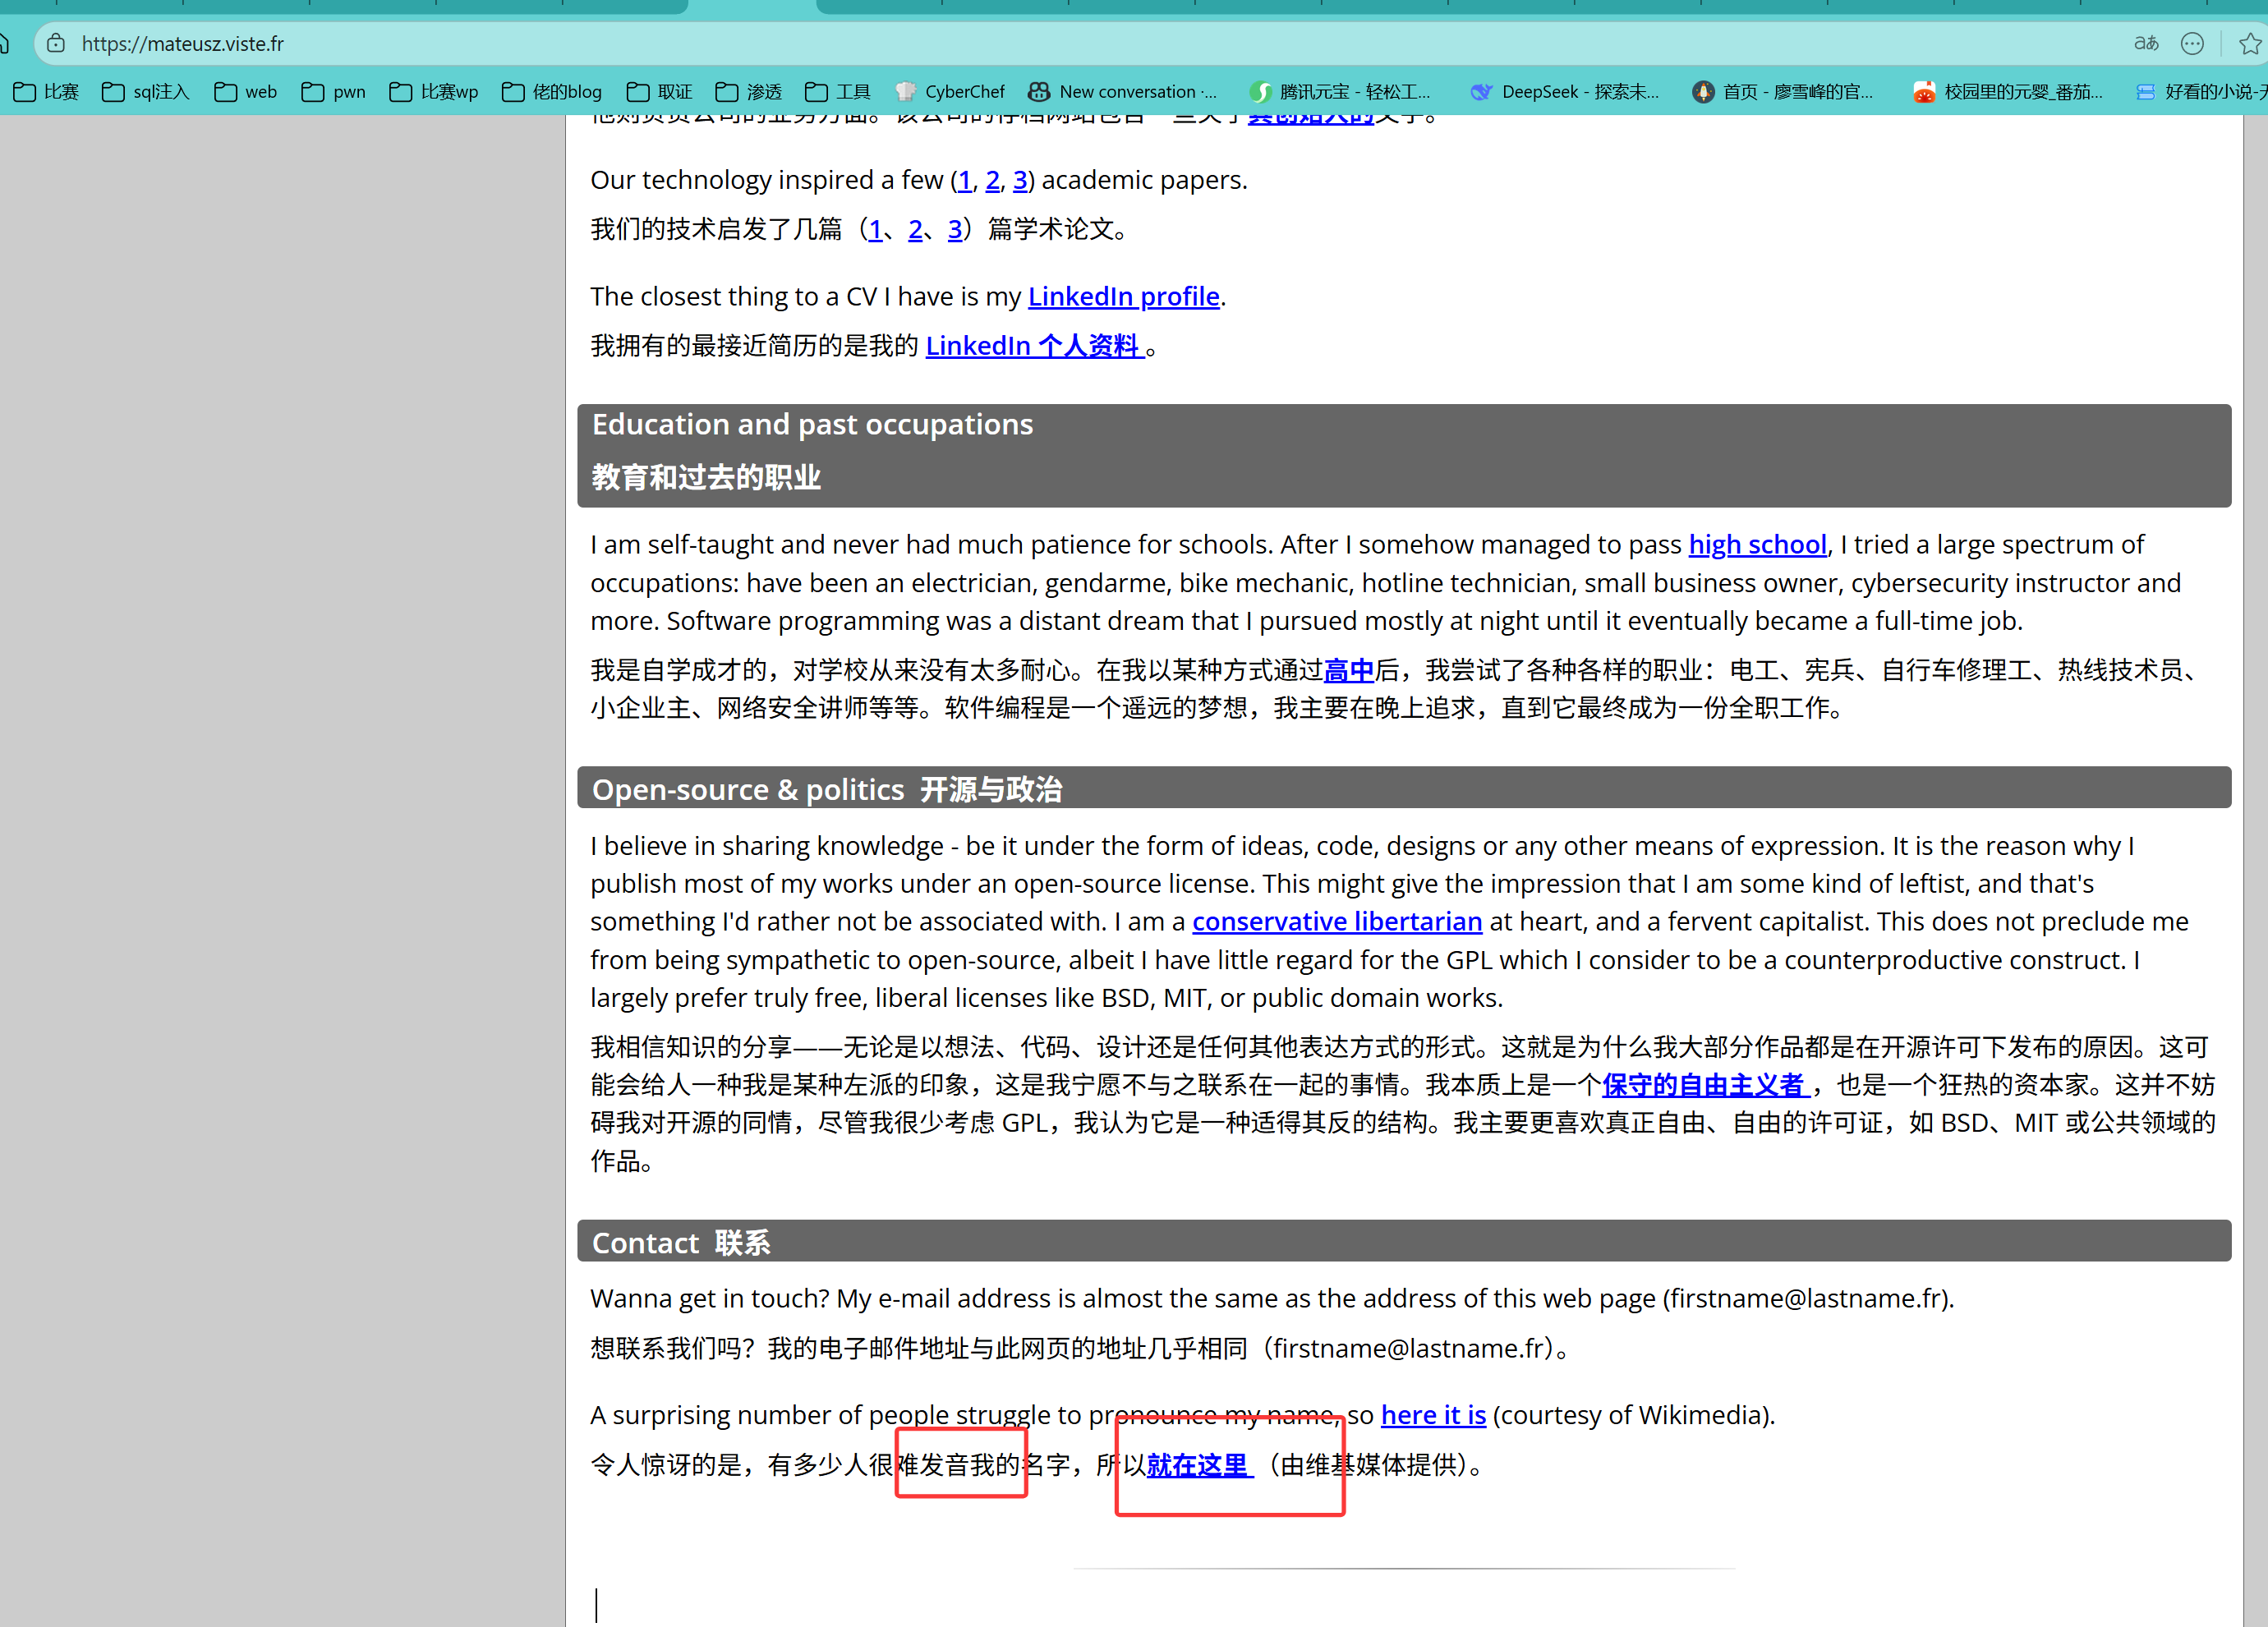This screenshot has height=1627, width=2268.
Task: Expand the pwn bookmarks folder
Action: (332, 91)
